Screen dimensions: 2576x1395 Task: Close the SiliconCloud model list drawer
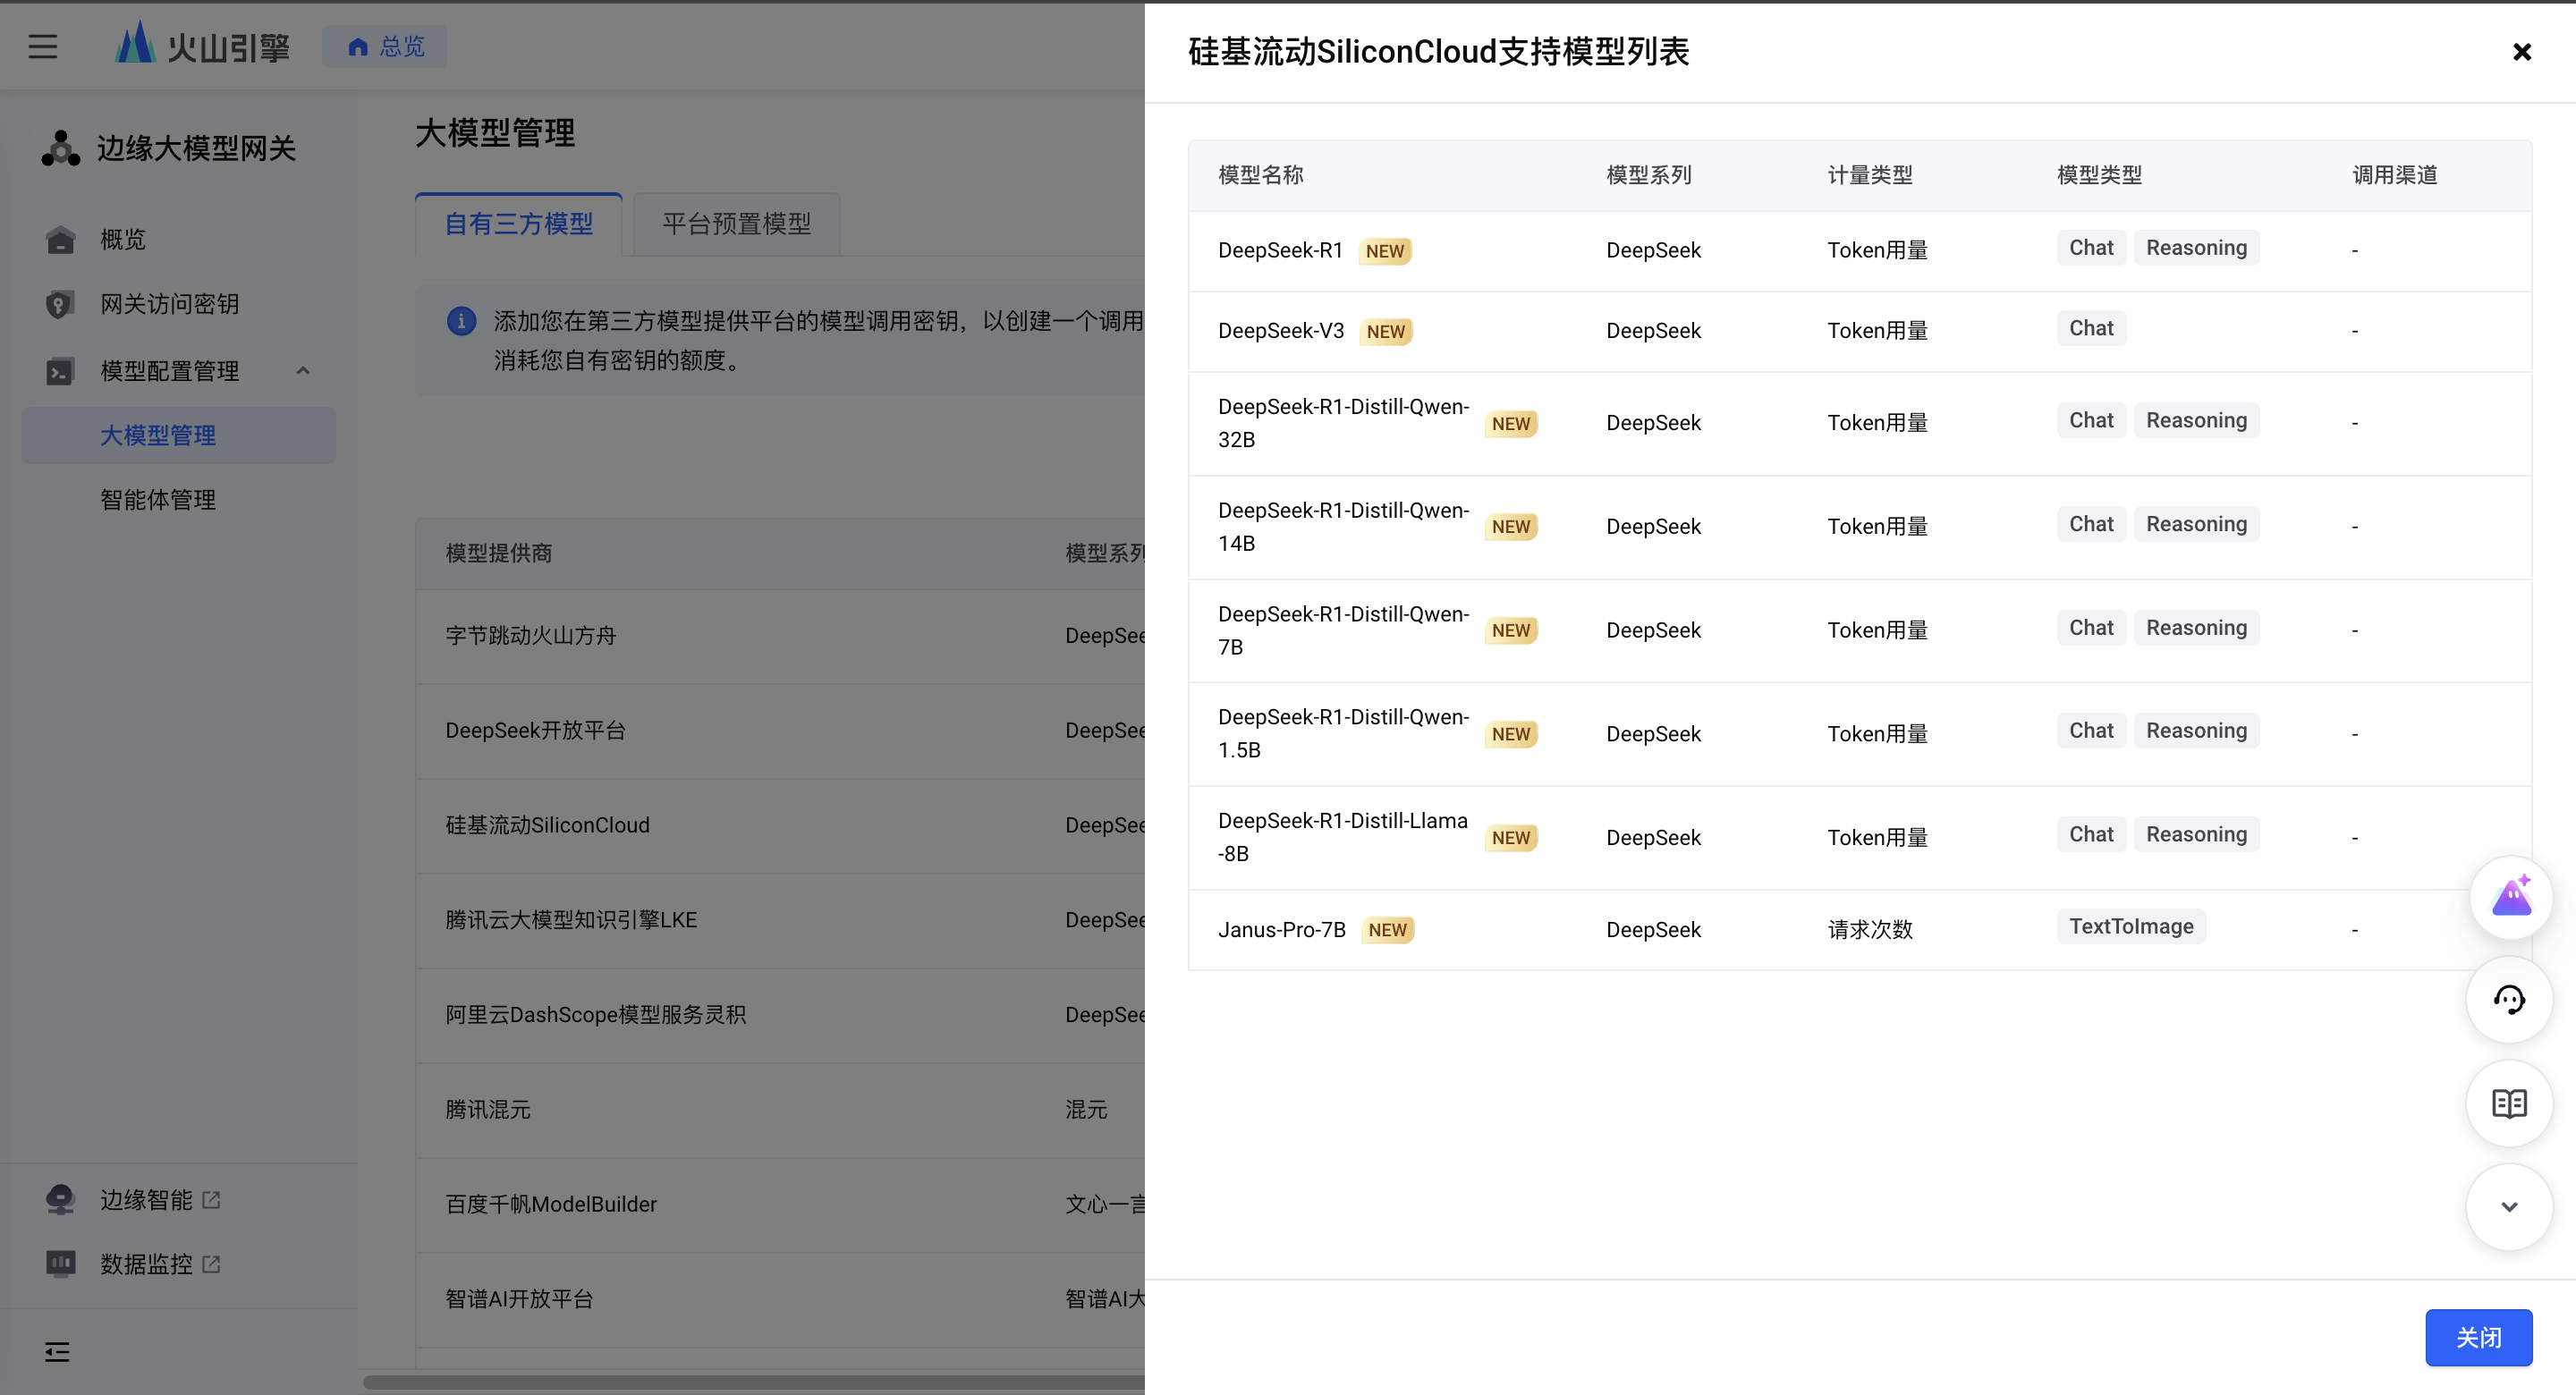tap(2522, 52)
